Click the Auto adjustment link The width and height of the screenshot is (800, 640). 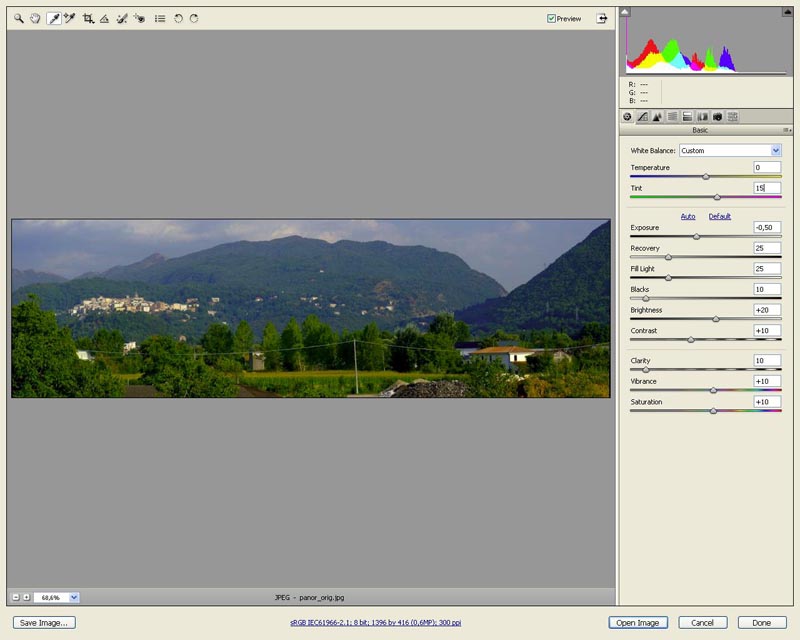point(688,214)
